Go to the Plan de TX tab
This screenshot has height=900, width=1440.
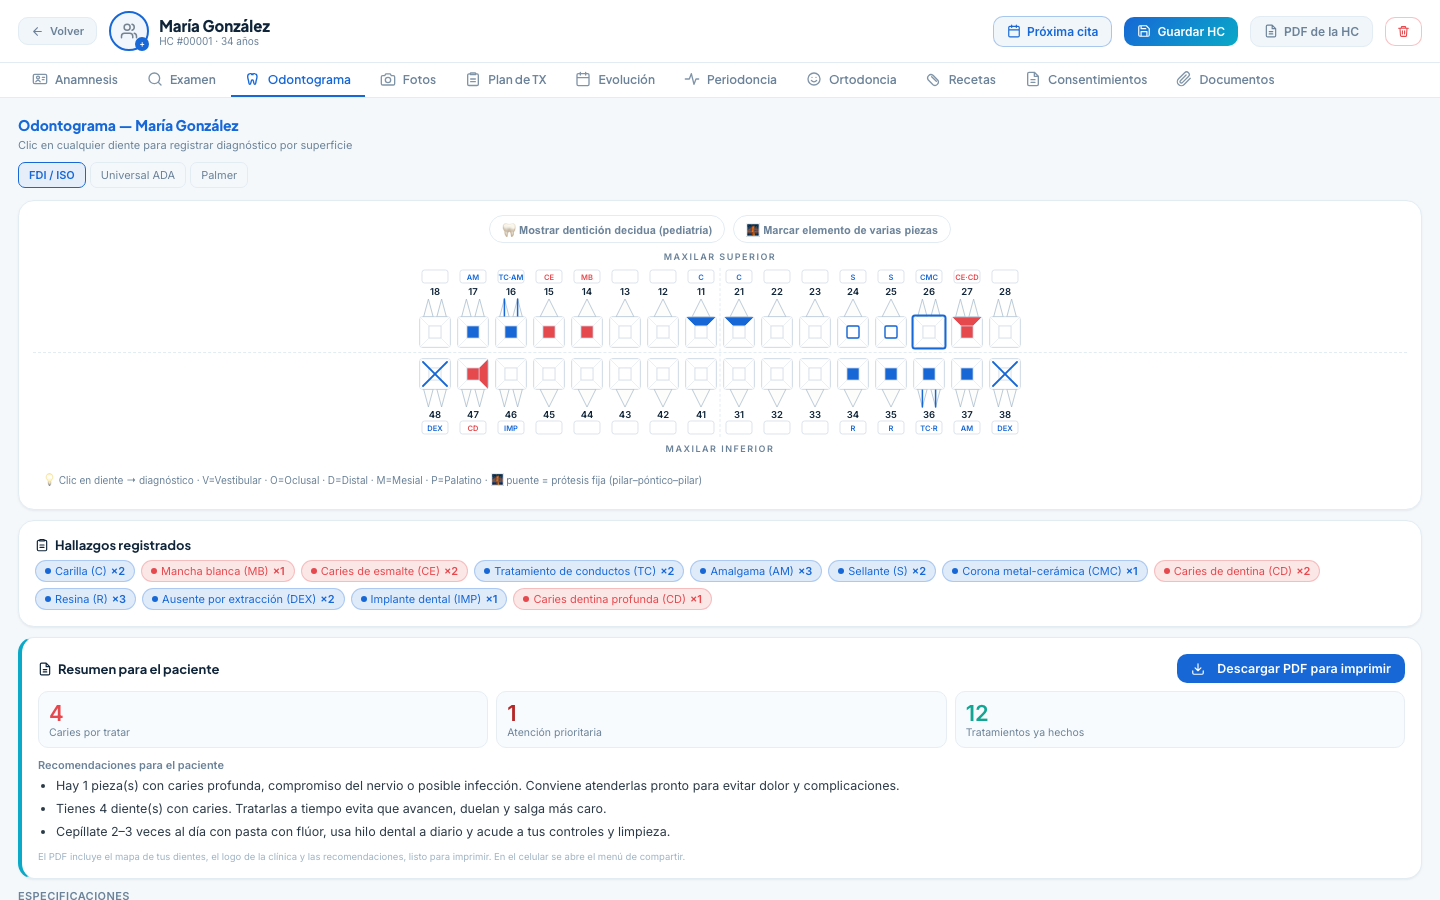[506, 80]
